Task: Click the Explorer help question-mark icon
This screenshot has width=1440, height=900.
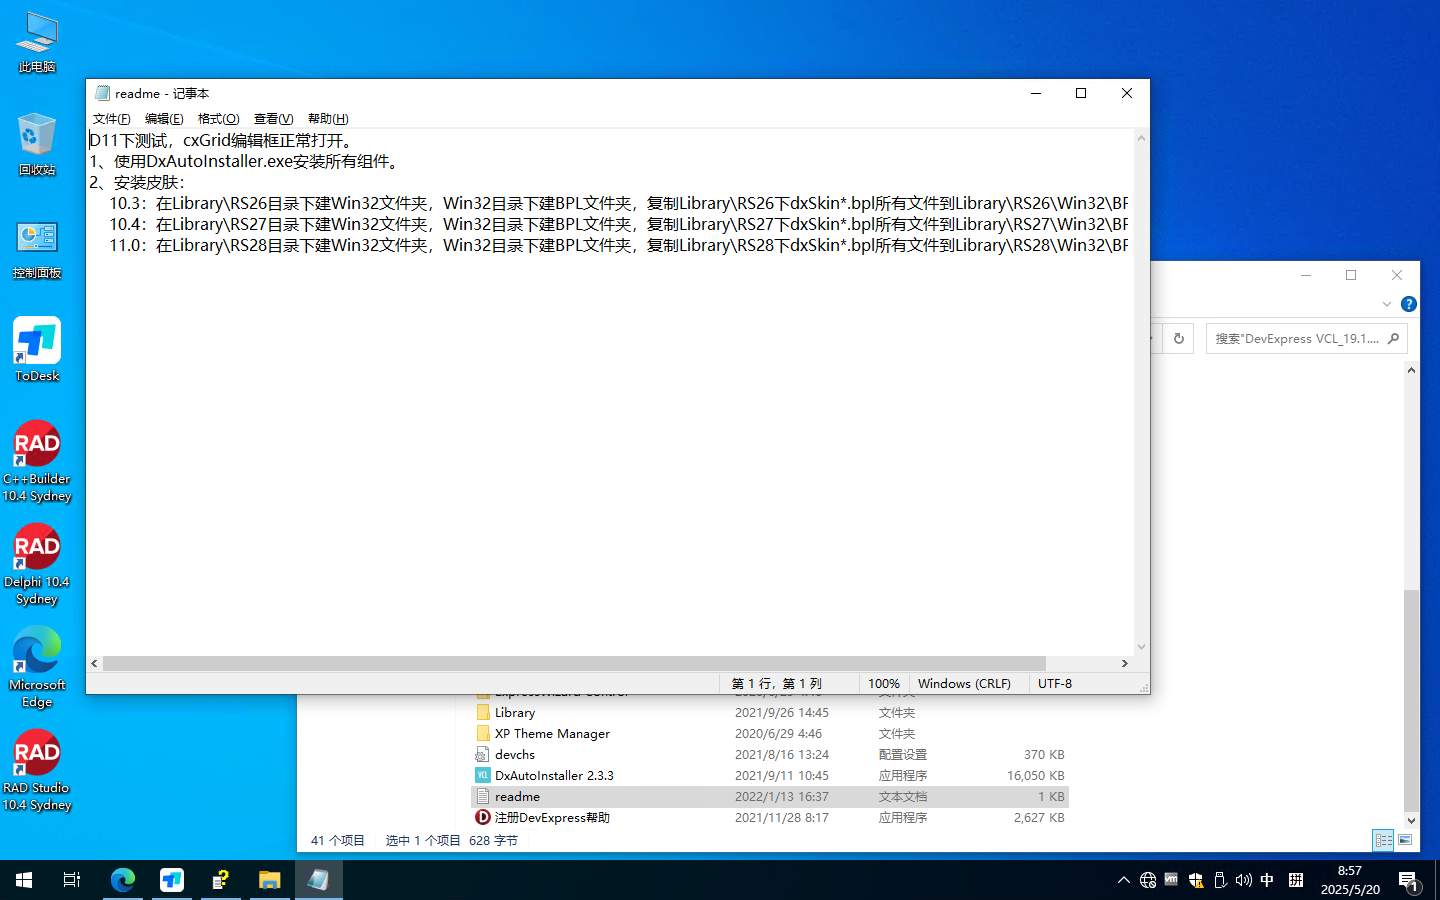Action: (1409, 304)
